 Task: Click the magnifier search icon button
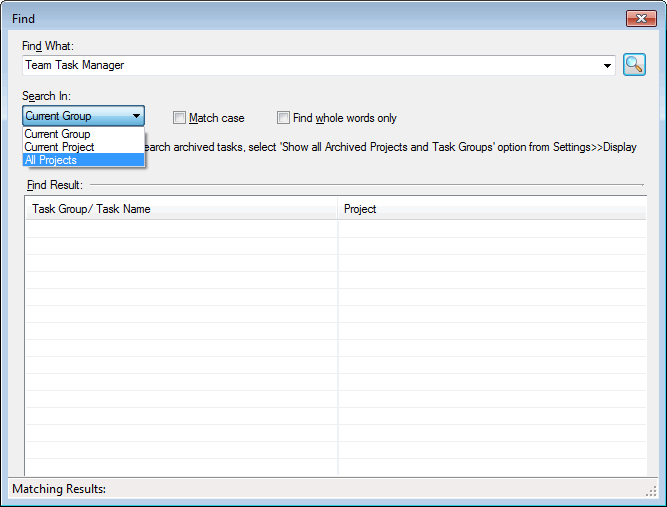[x=634, y=65]
